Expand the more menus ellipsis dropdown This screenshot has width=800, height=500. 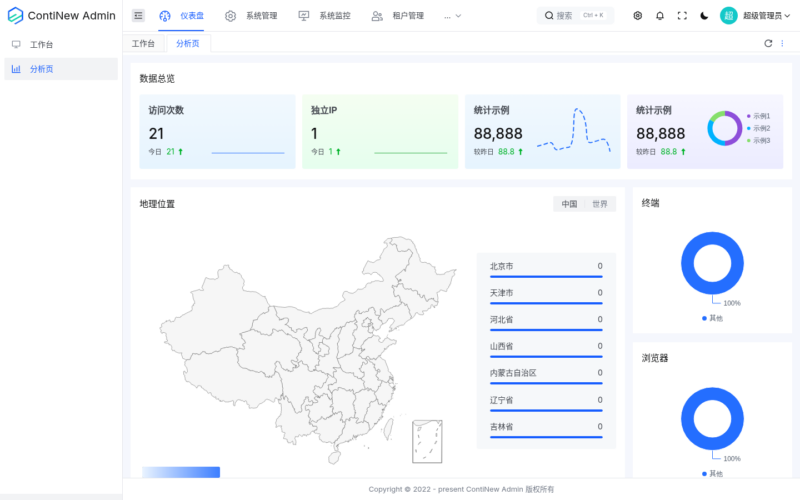tap(453, 16)
